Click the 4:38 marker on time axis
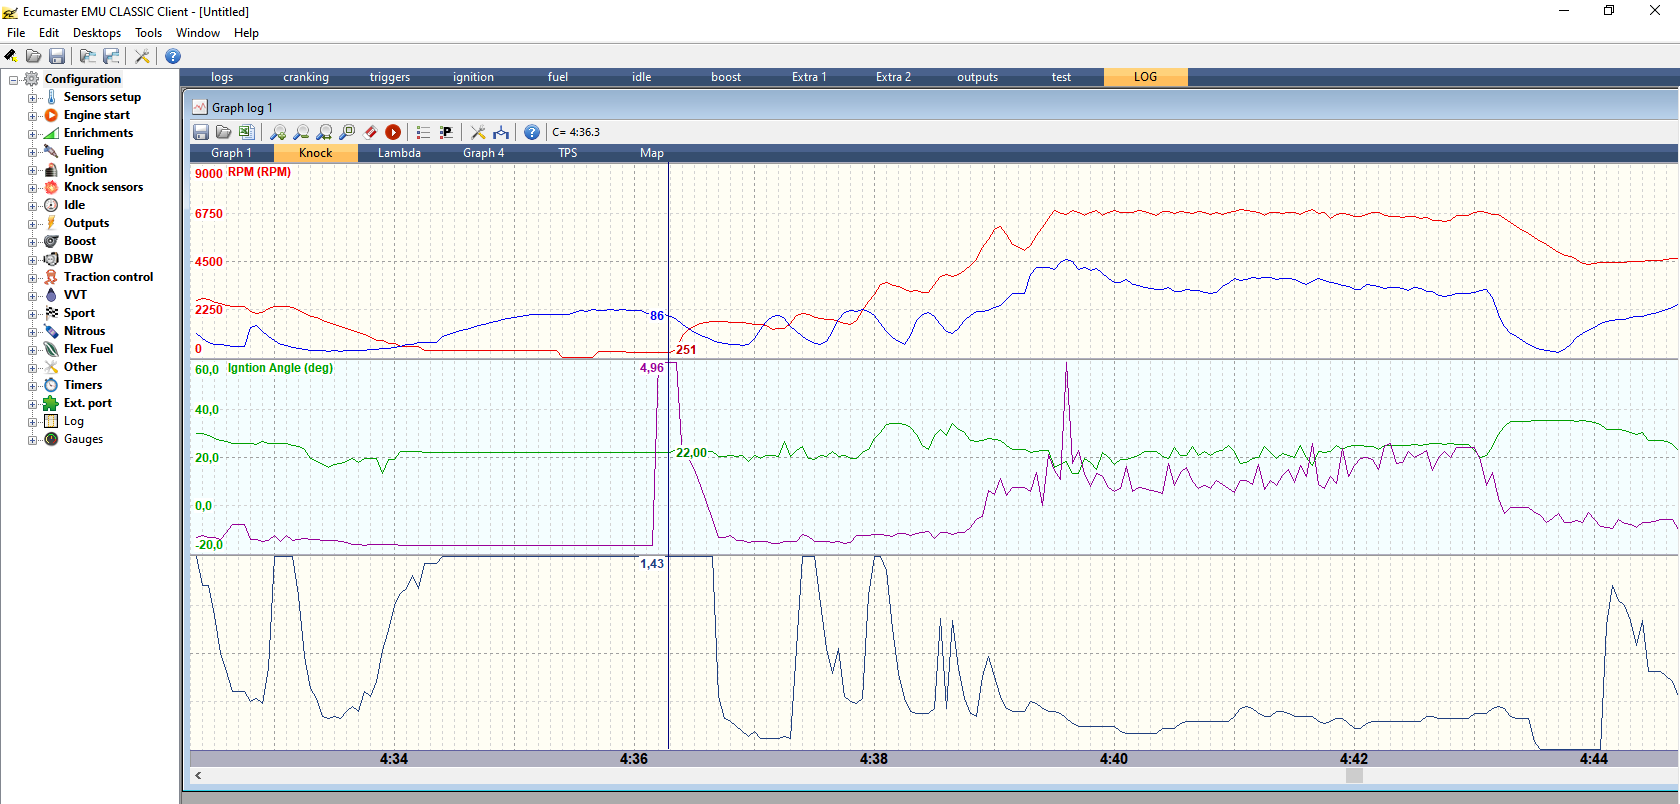Image resolution: width=1680 pixels, height=804 pixels. point(874,759)
